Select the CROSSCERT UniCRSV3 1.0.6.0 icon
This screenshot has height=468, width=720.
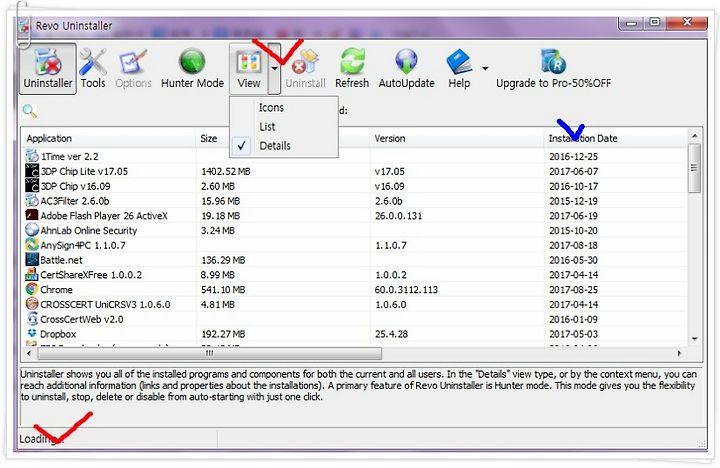pyautogui.click(x=32, y=304)
